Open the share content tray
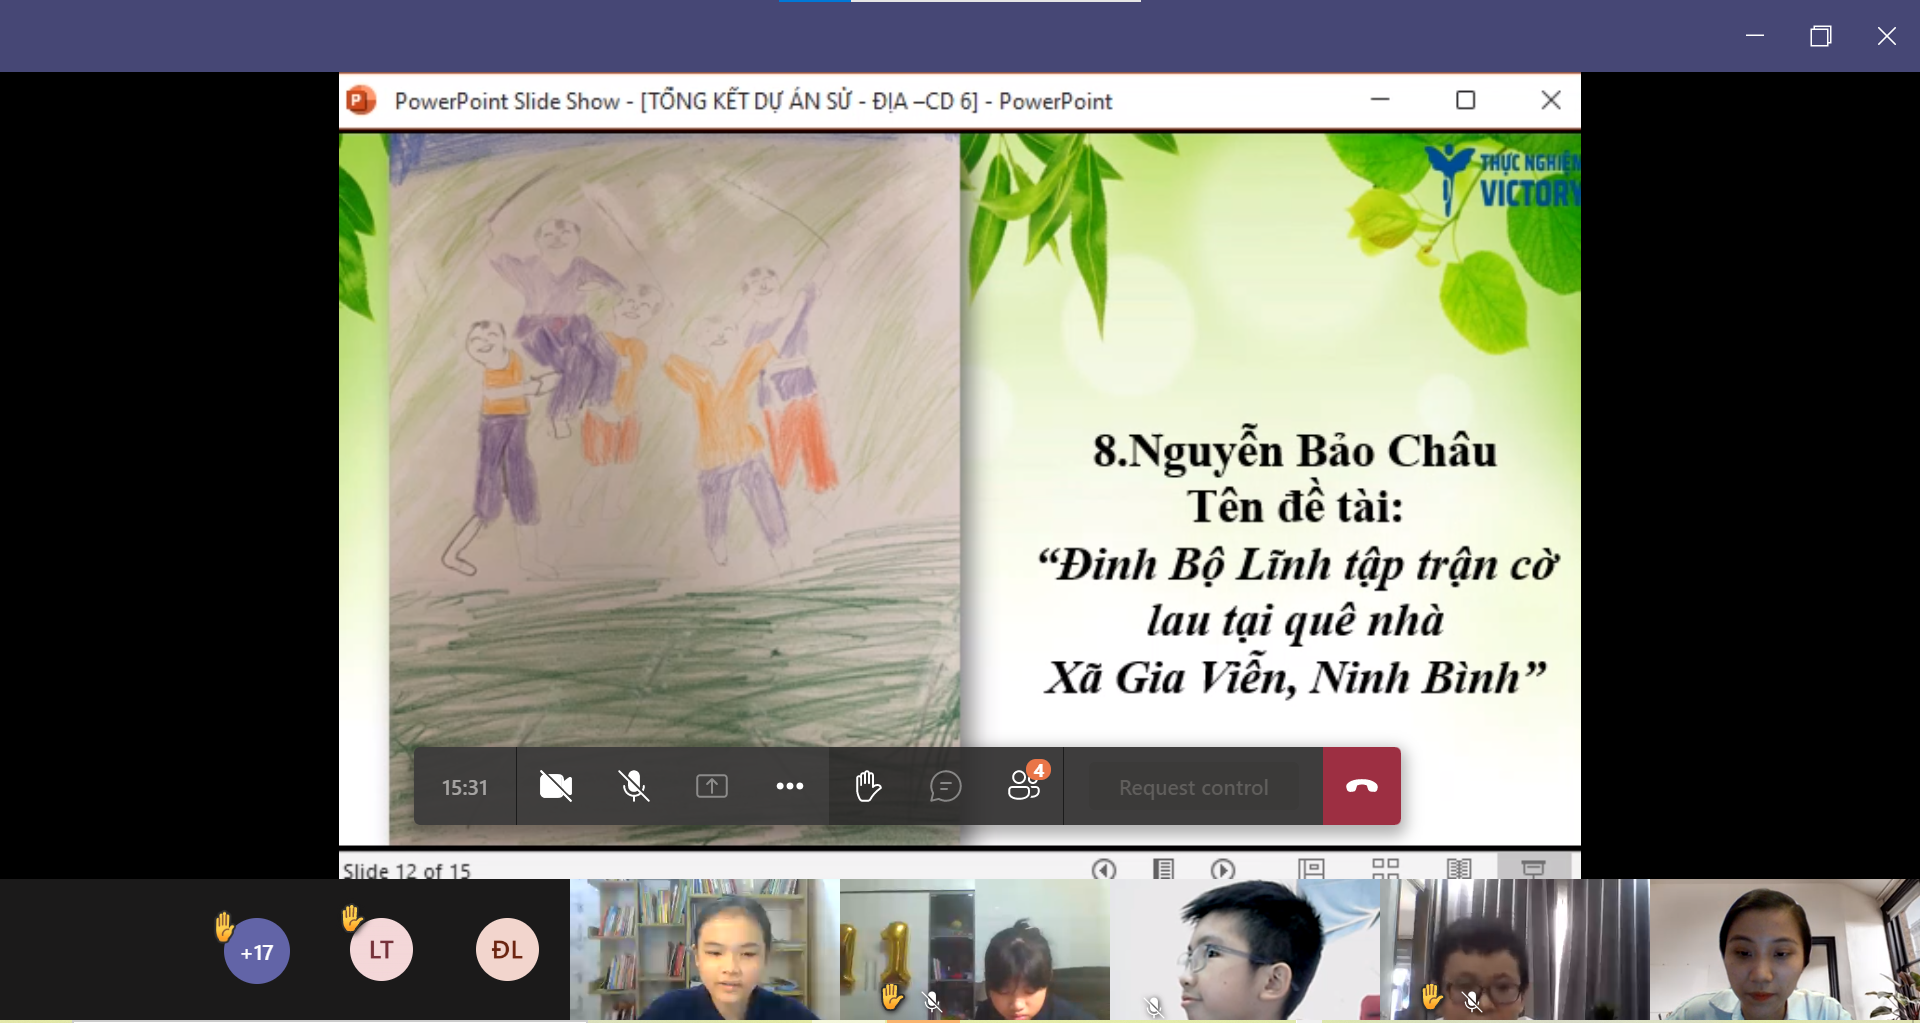This screenshot has height=1023, width=1920. tap(712, 787)
